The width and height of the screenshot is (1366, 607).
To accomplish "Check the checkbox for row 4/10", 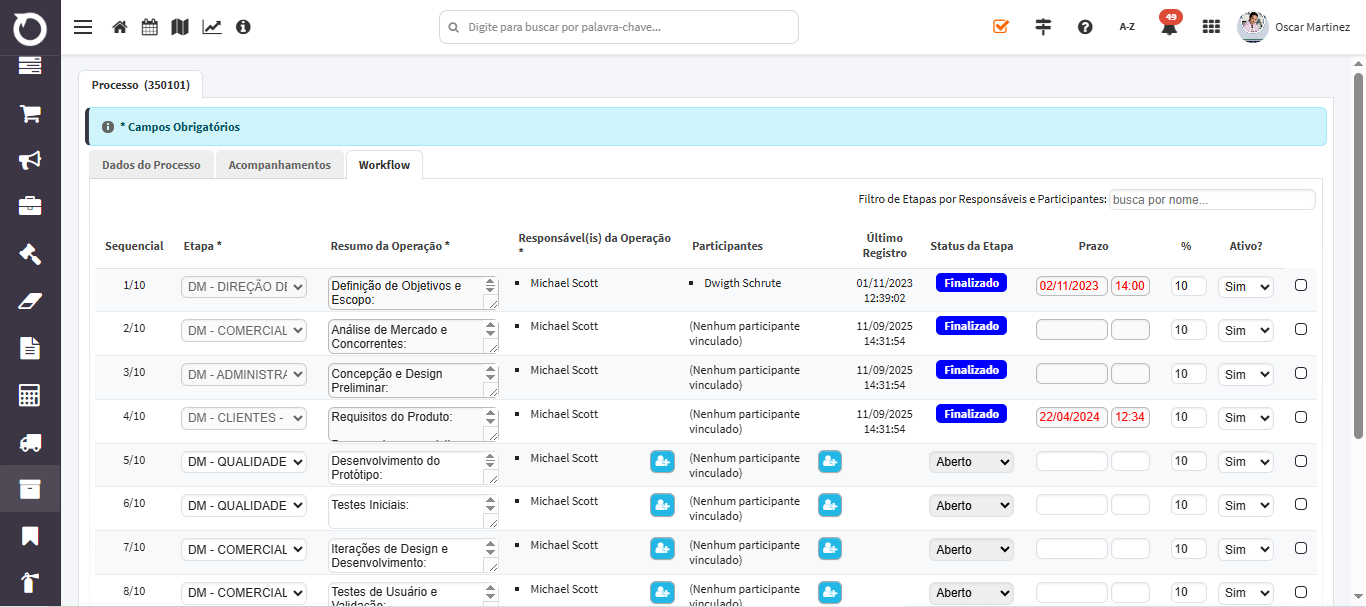I will (x=1301, y=417).
